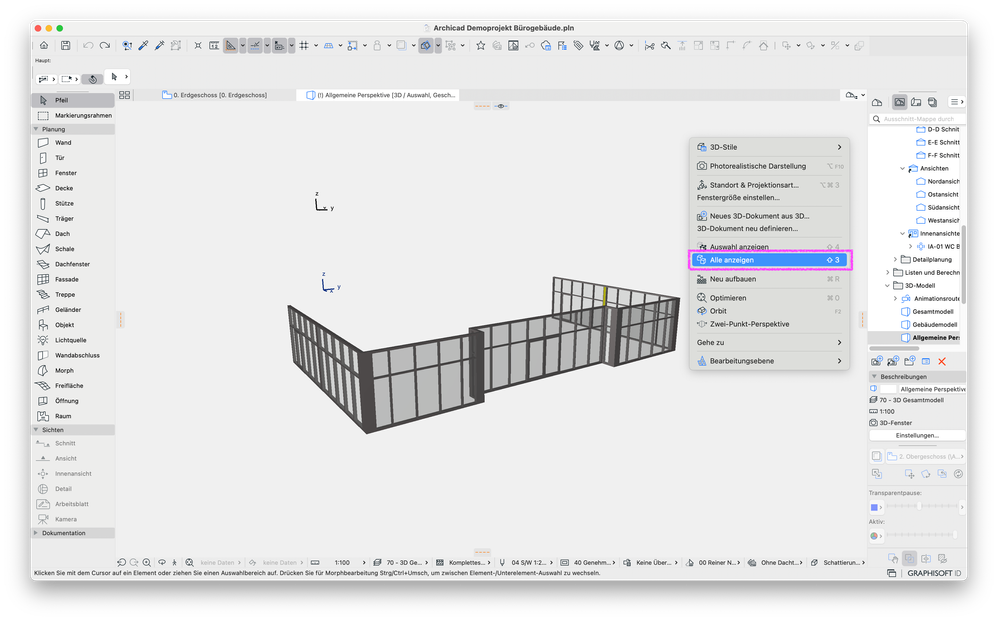Choose the Fassade curtain wall tool
The height and width of the screenshot is (621, 998).
66,280
